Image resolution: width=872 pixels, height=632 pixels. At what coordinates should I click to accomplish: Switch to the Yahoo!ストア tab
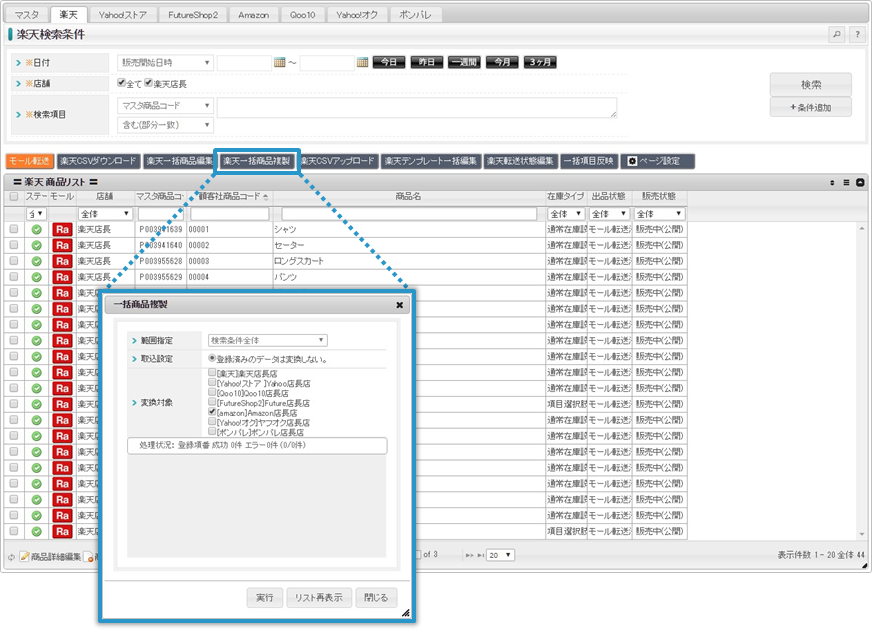pyautogui.click(x=122, y=15)
